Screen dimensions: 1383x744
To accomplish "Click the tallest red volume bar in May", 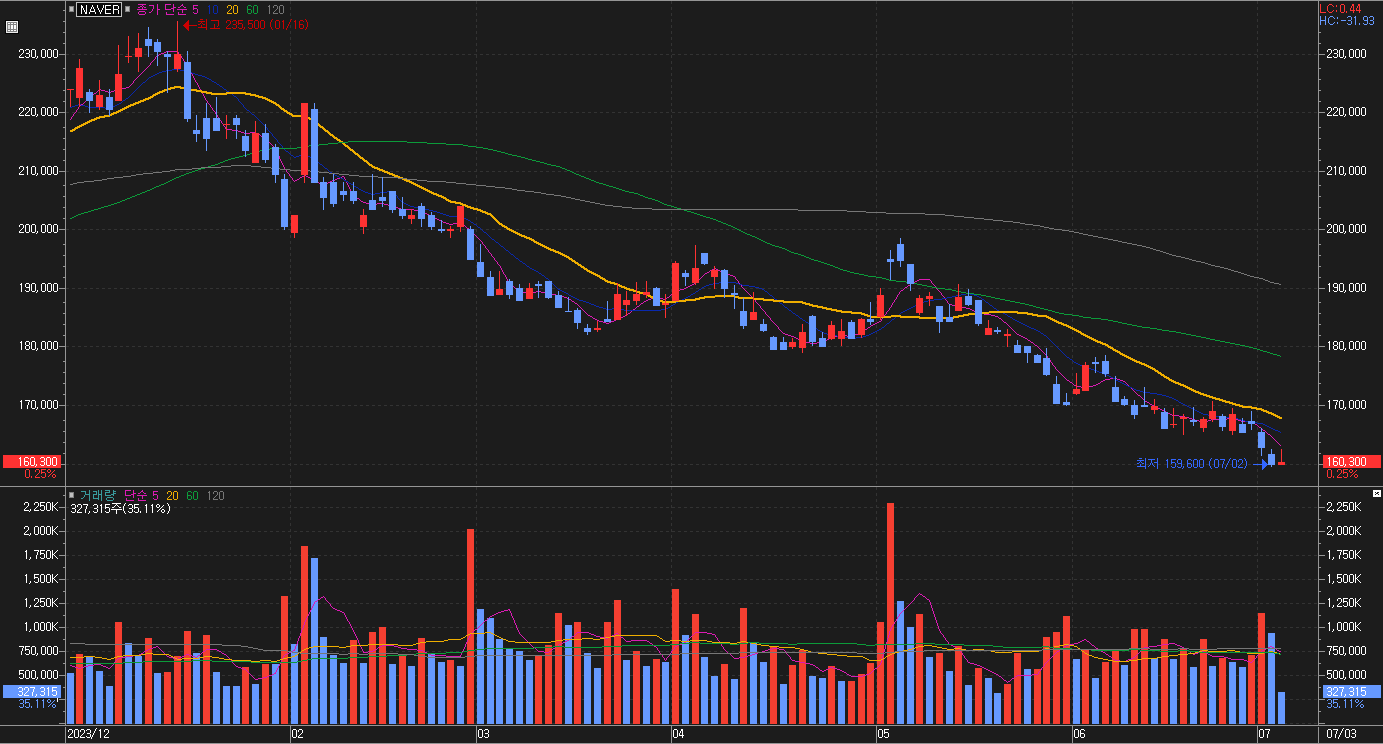I will pyautogui.click(x=890, y=613).
